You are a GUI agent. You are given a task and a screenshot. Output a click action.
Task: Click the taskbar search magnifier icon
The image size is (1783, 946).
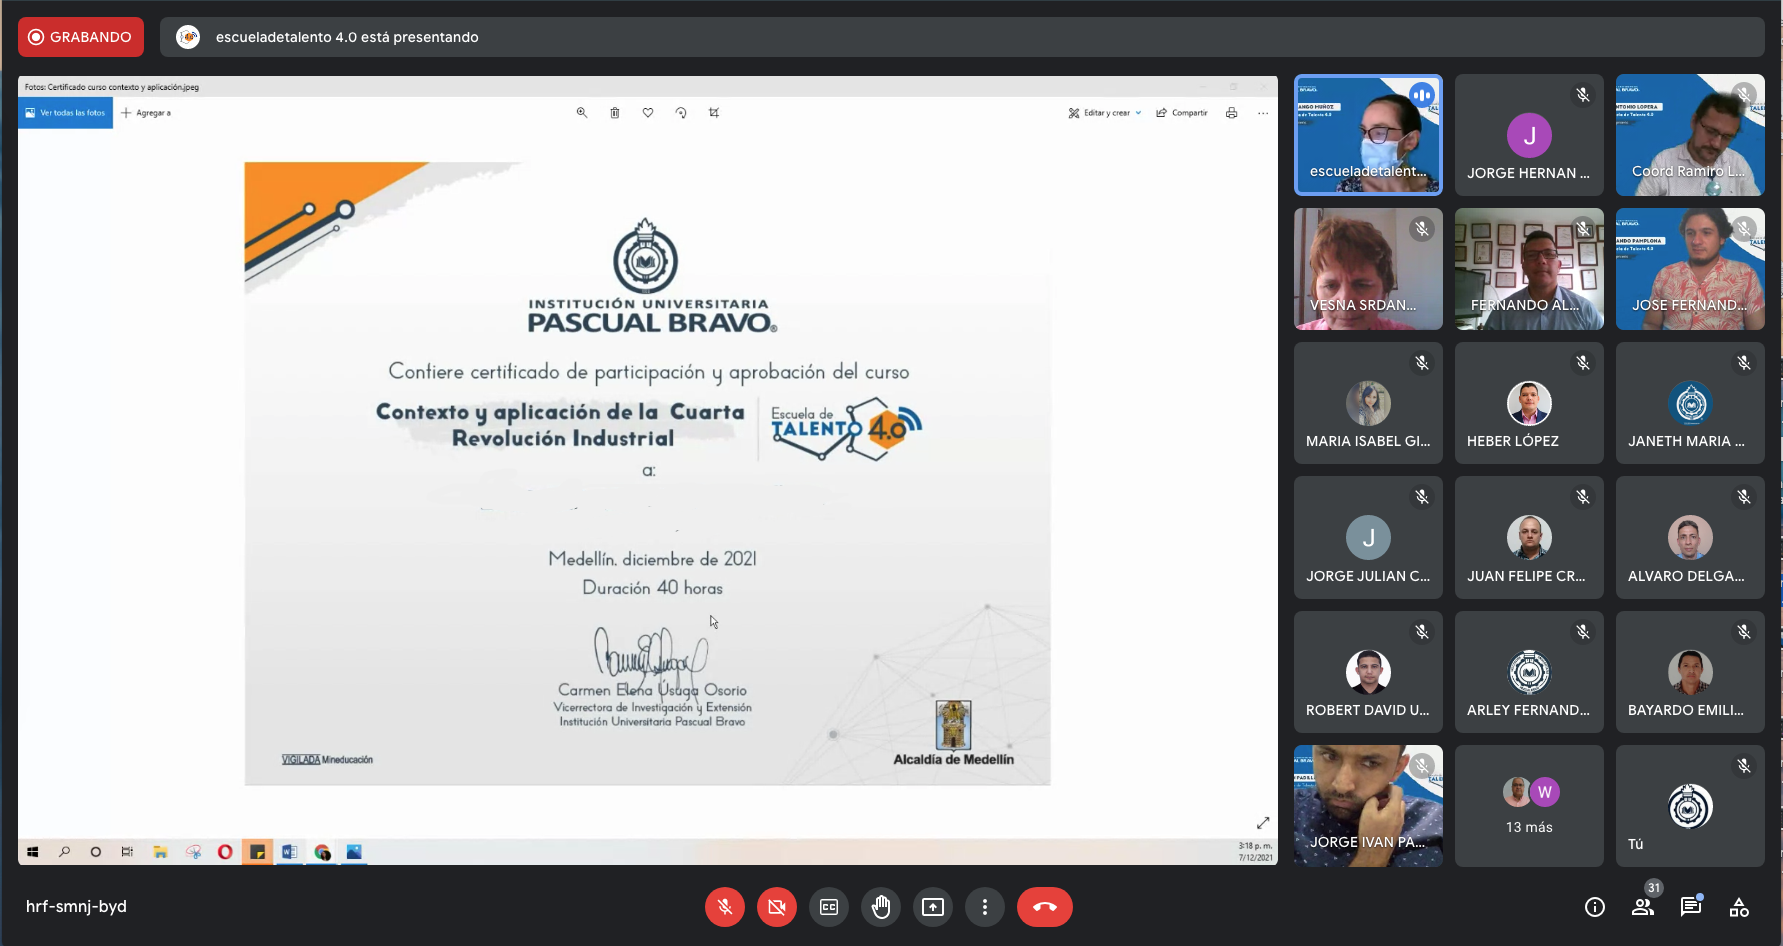64,852
